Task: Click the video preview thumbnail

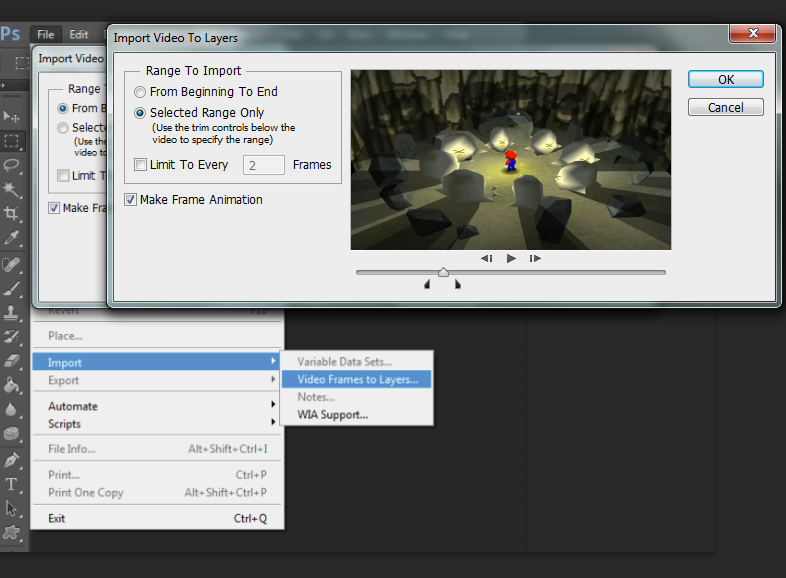Action: [511, 160]
